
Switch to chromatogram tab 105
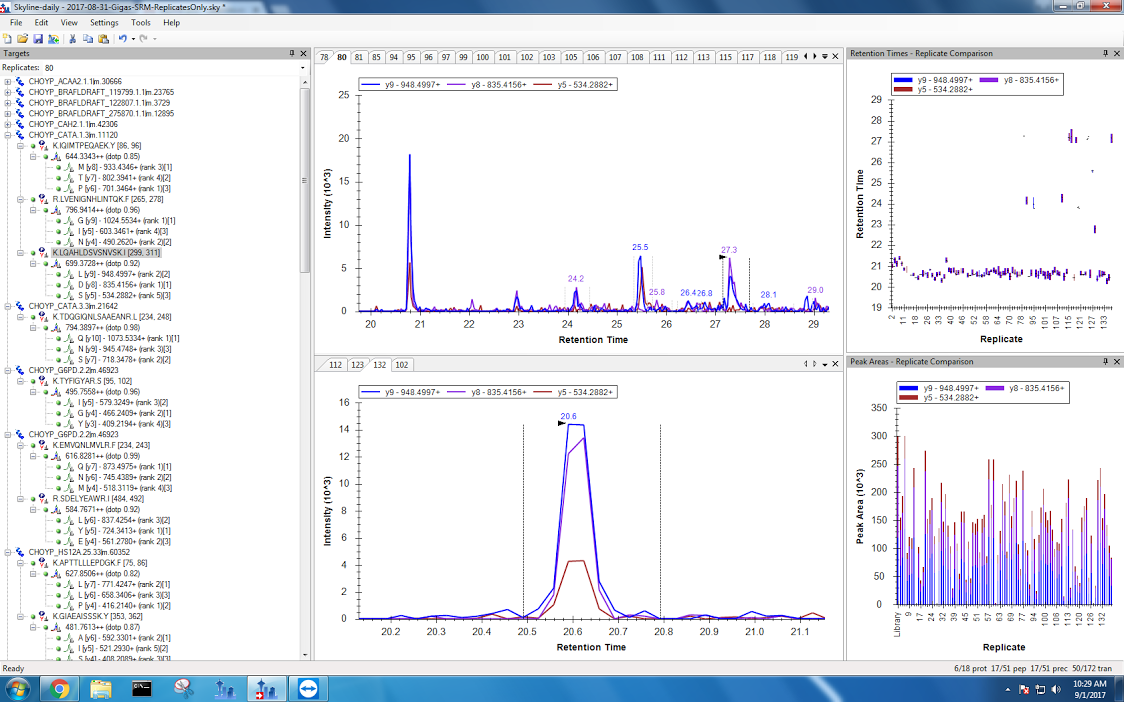pyautogui.click(x=571, y=57)
